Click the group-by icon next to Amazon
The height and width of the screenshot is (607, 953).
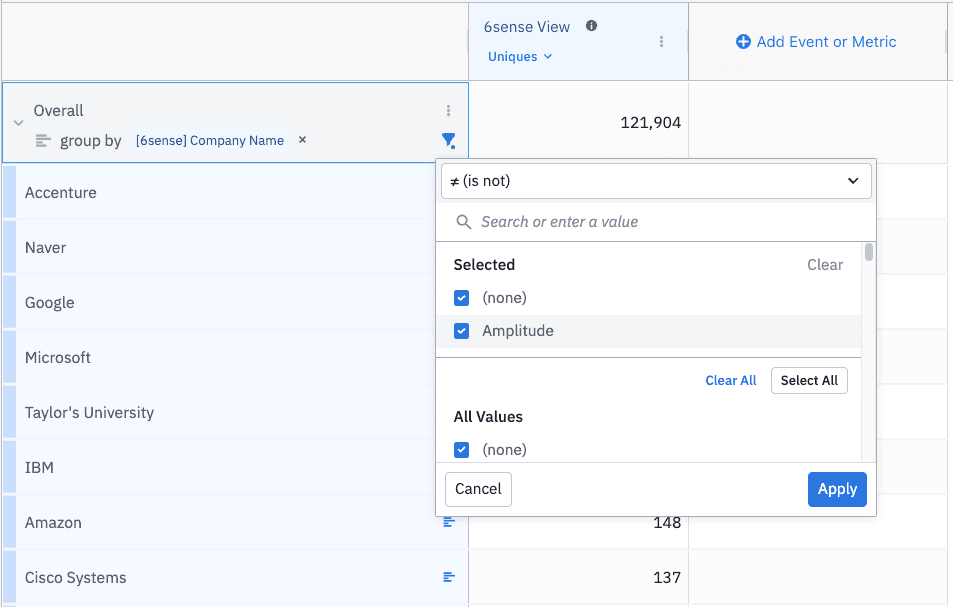point(448,522)
